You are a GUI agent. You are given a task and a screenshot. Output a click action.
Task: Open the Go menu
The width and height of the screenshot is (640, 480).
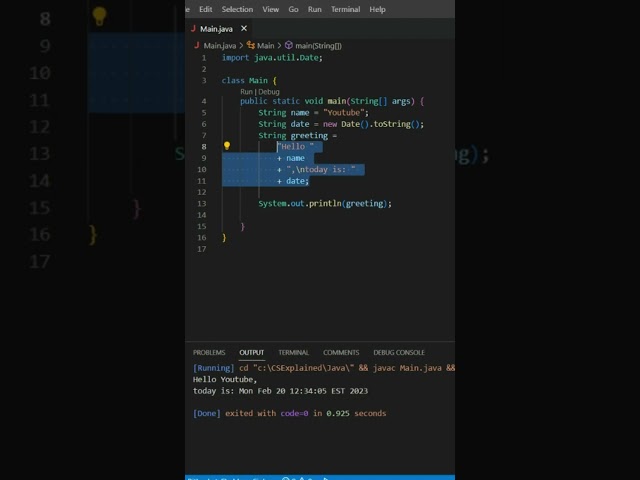click(x=293, y=9)
